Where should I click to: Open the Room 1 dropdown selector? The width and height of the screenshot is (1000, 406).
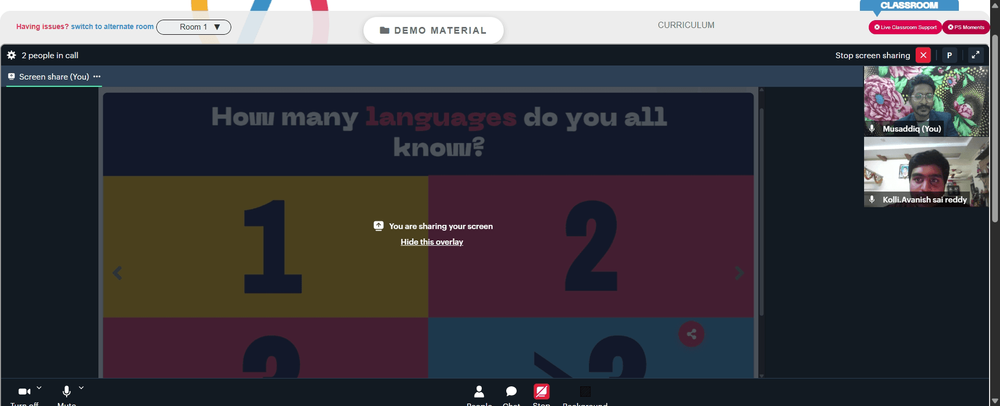(194, 27)
